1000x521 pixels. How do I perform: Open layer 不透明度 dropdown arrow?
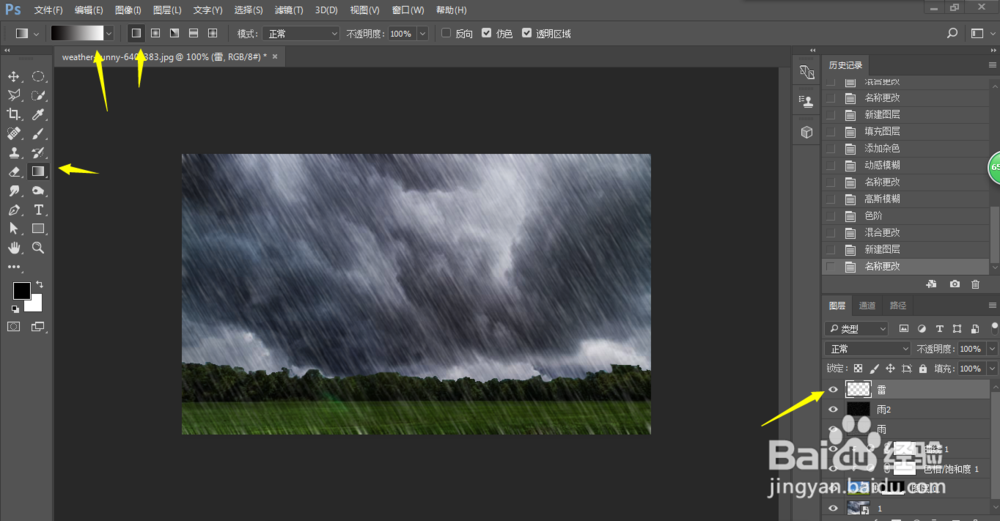992,349
